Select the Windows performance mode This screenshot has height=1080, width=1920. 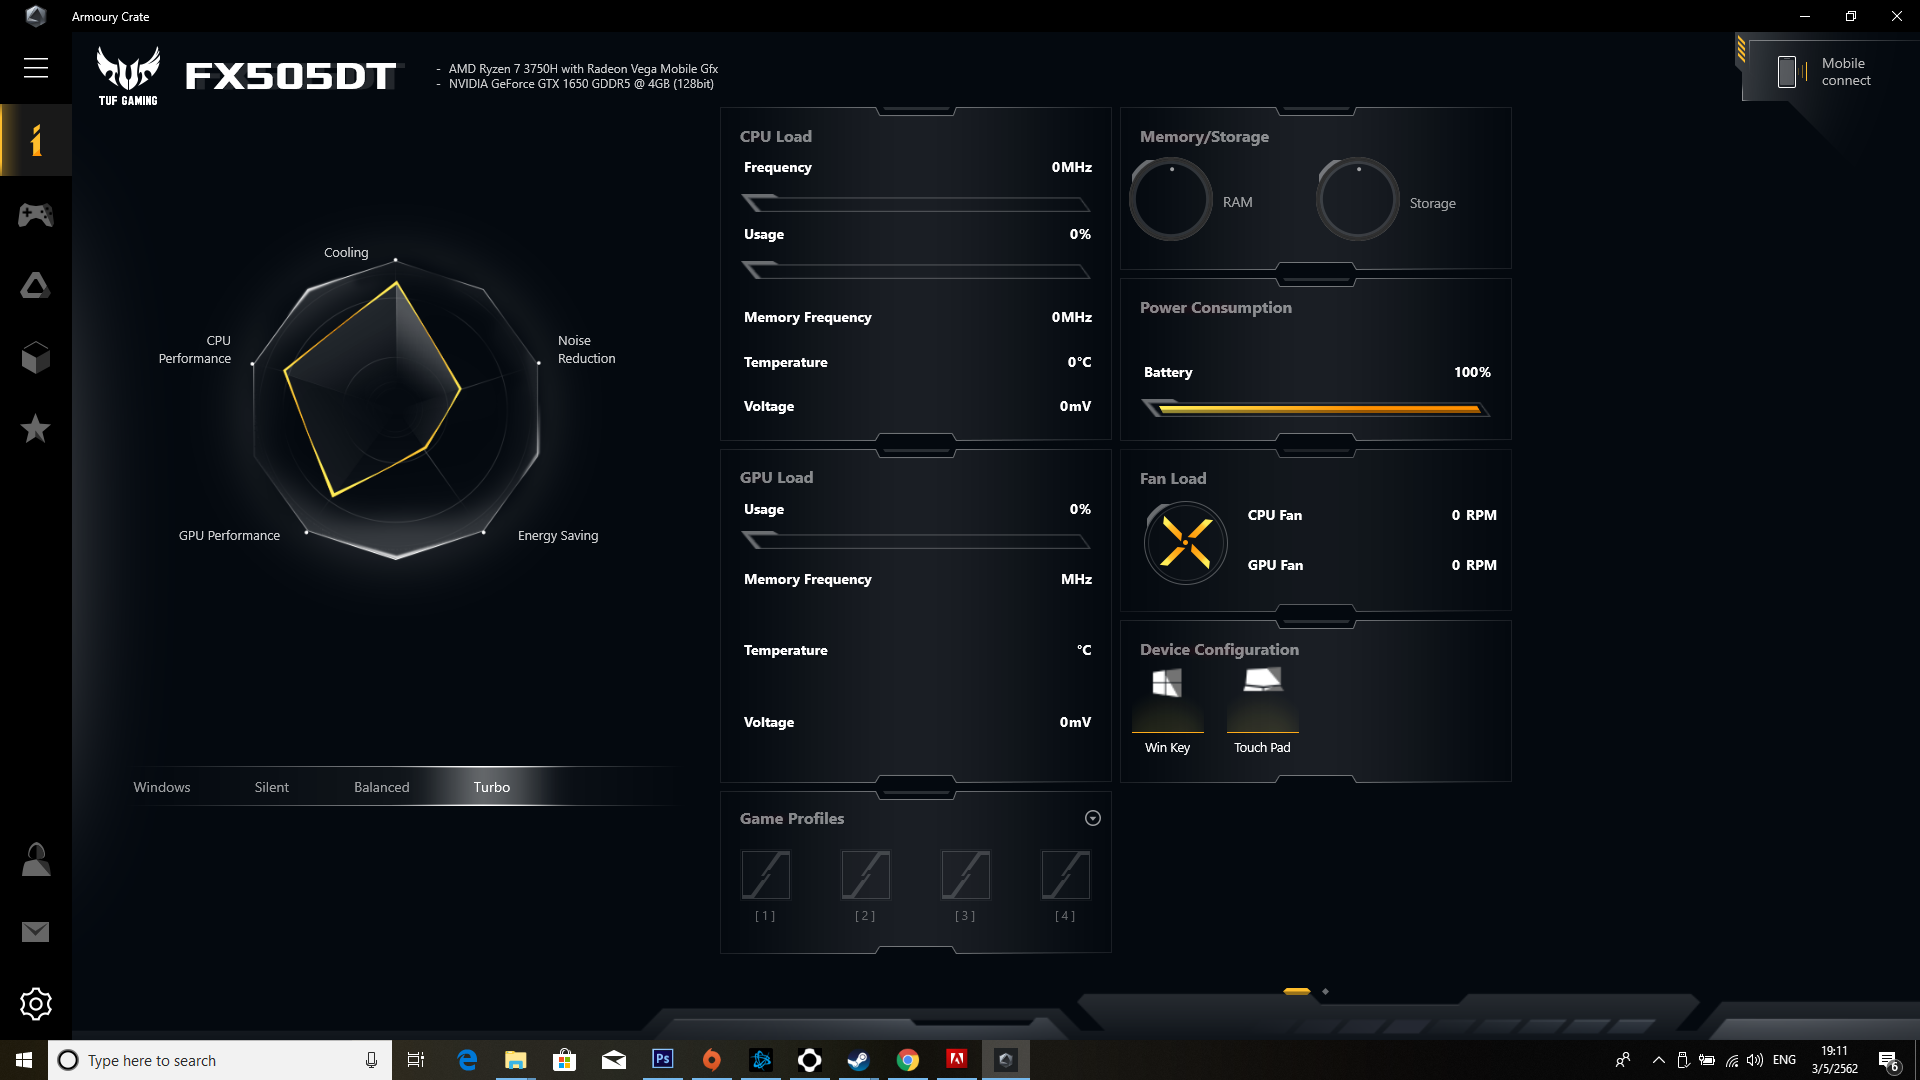click(x=162, y=787)
